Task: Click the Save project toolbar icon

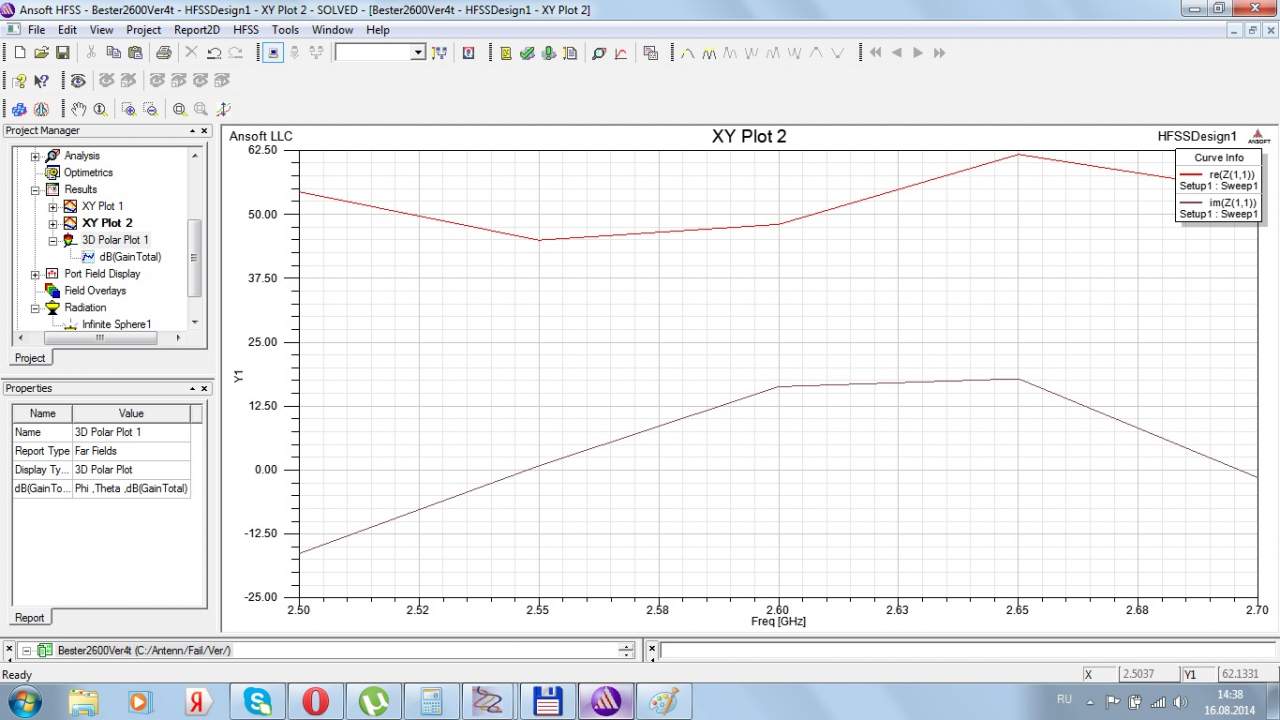Action: [62, 53]
